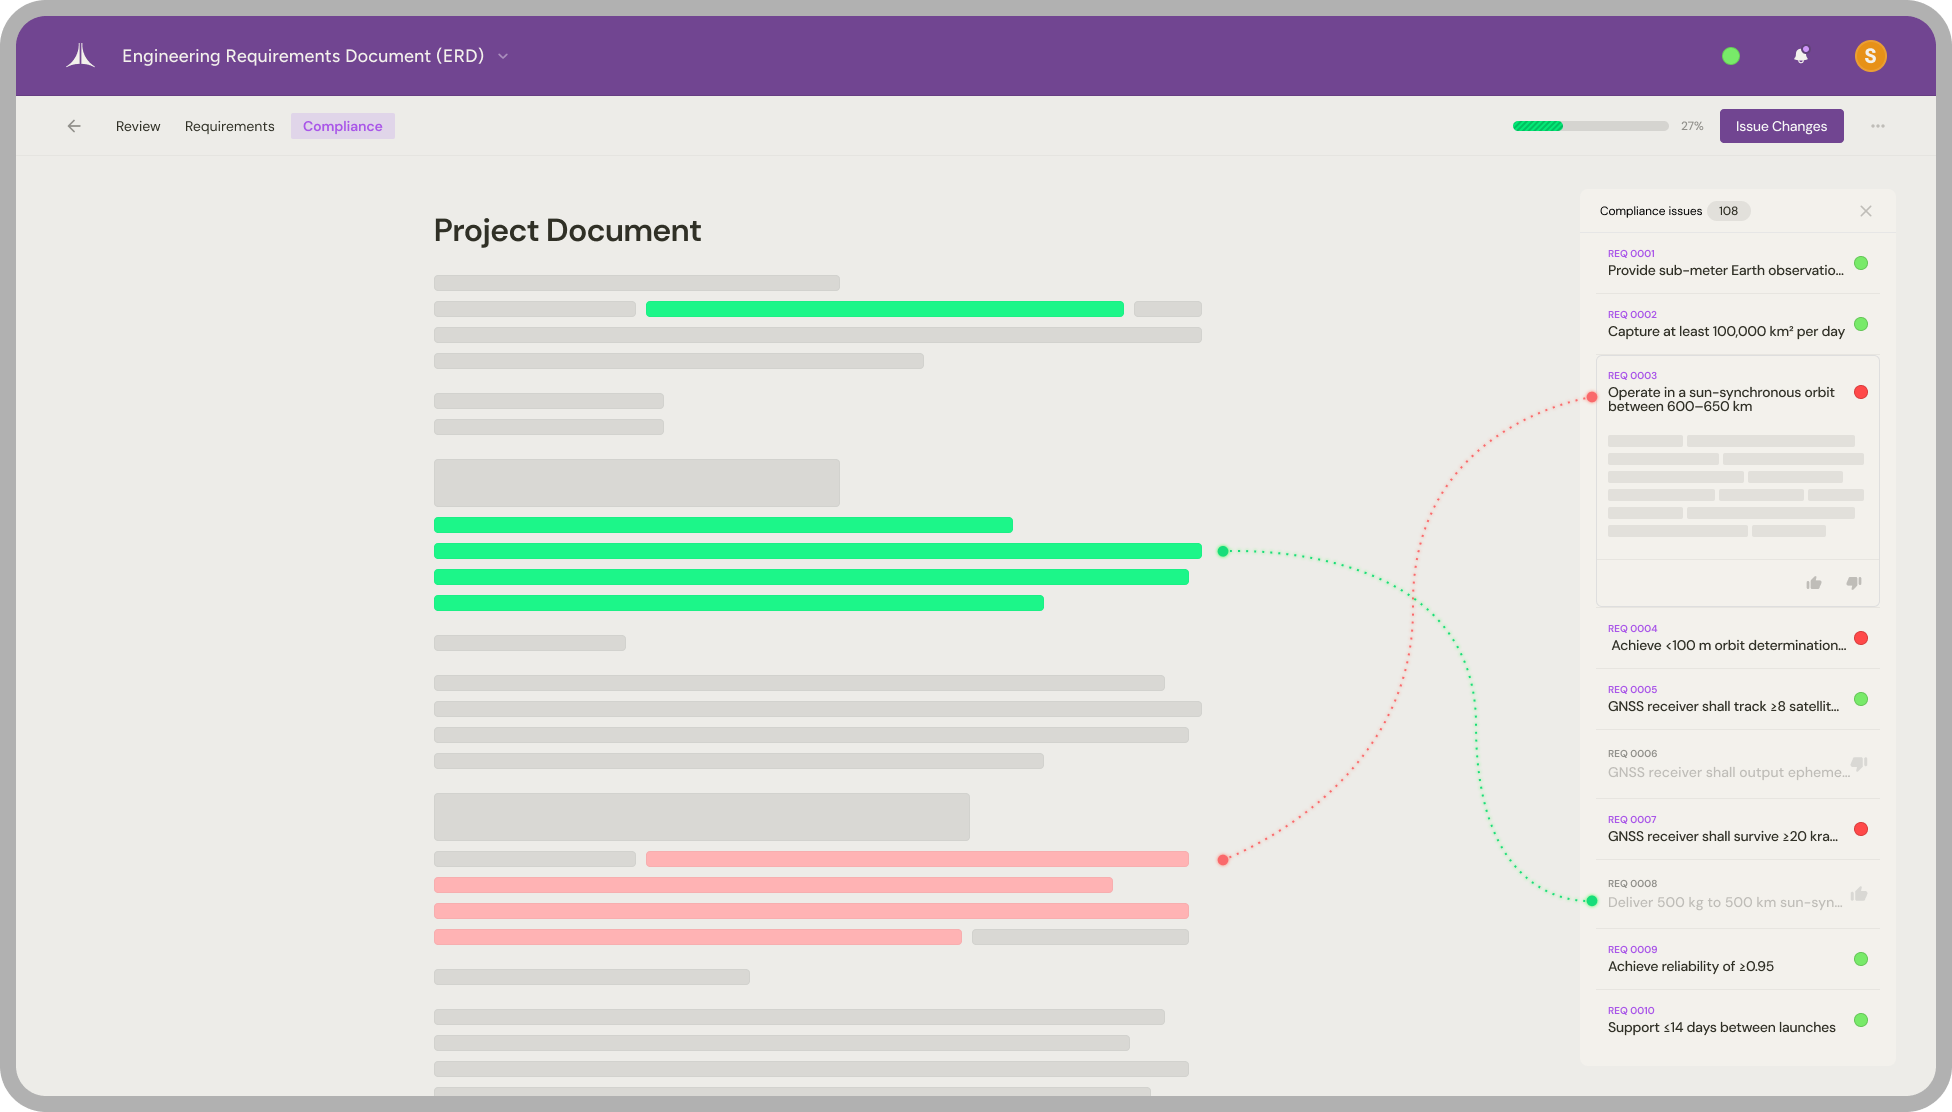Expand the ERD document title dropdown
1952x1112 pixels.
pos(503,56)
